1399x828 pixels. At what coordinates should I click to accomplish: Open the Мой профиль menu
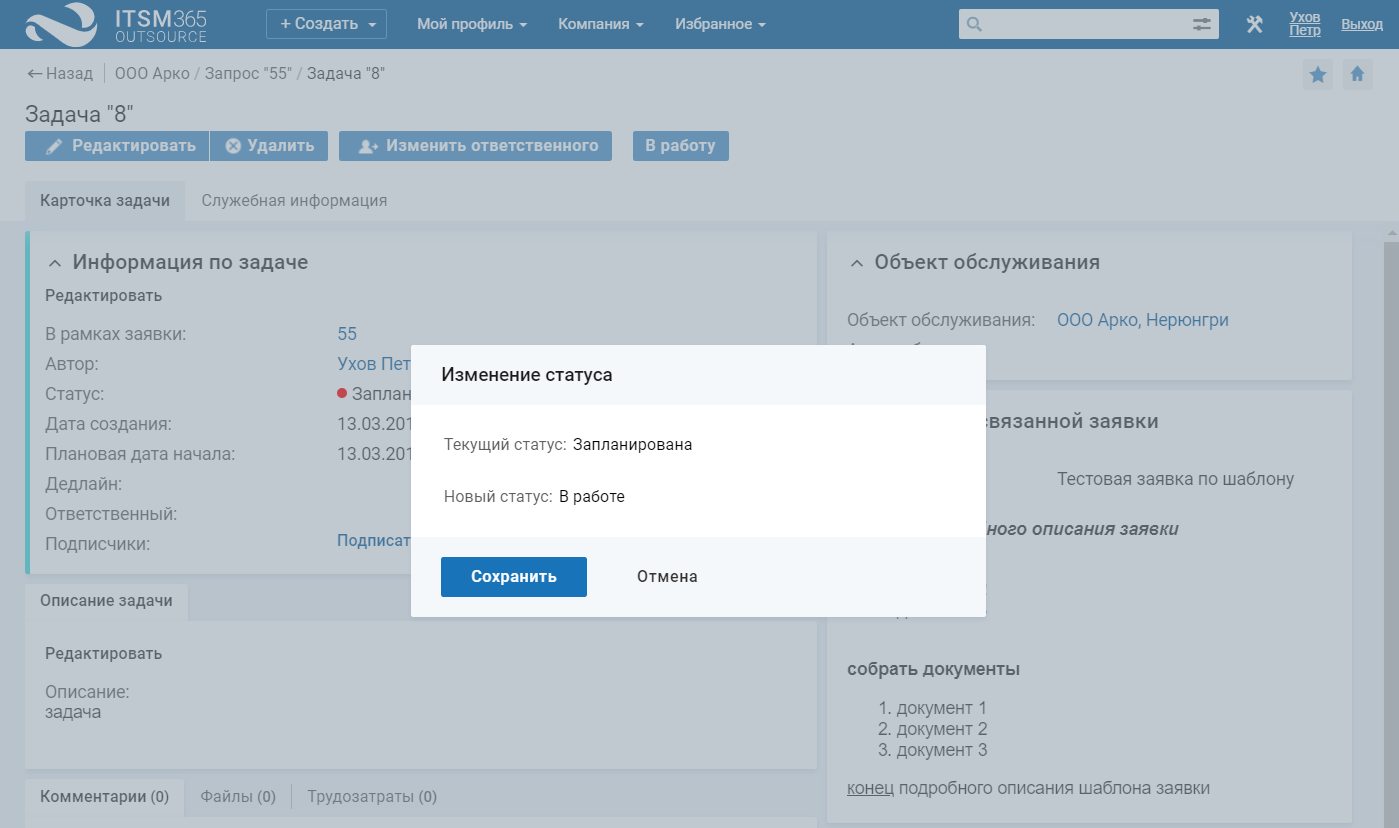472,24
